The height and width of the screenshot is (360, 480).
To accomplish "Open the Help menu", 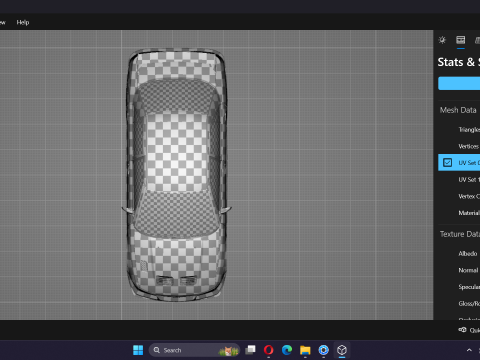I will [23, 22].
